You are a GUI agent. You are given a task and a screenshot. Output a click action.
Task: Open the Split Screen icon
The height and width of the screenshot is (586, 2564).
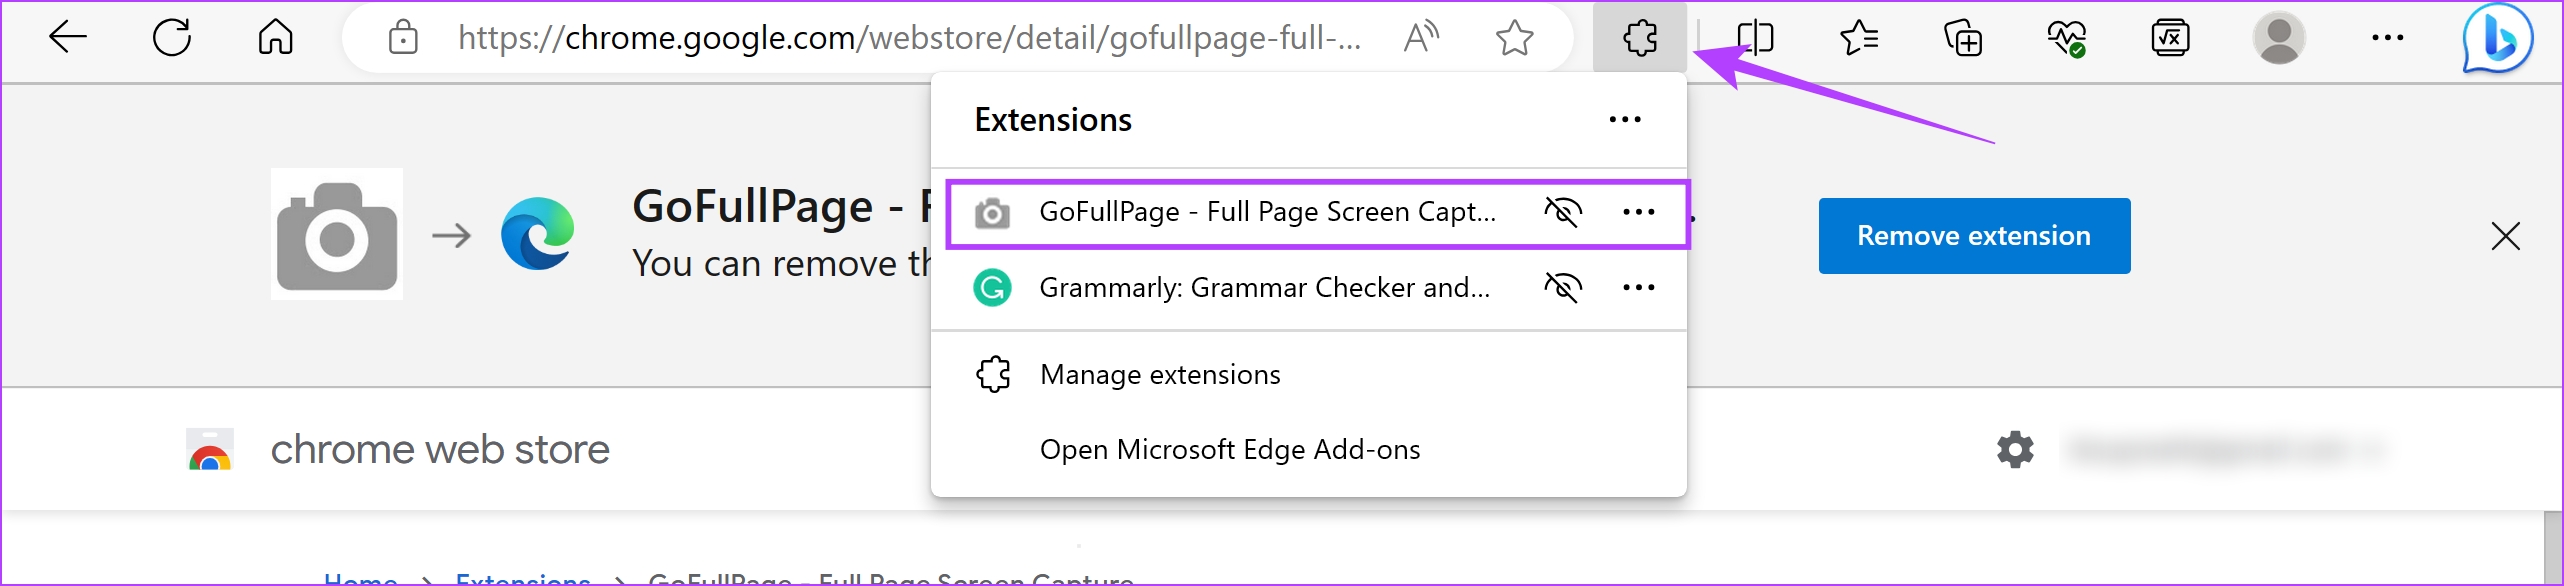(x=1754, y=38)
